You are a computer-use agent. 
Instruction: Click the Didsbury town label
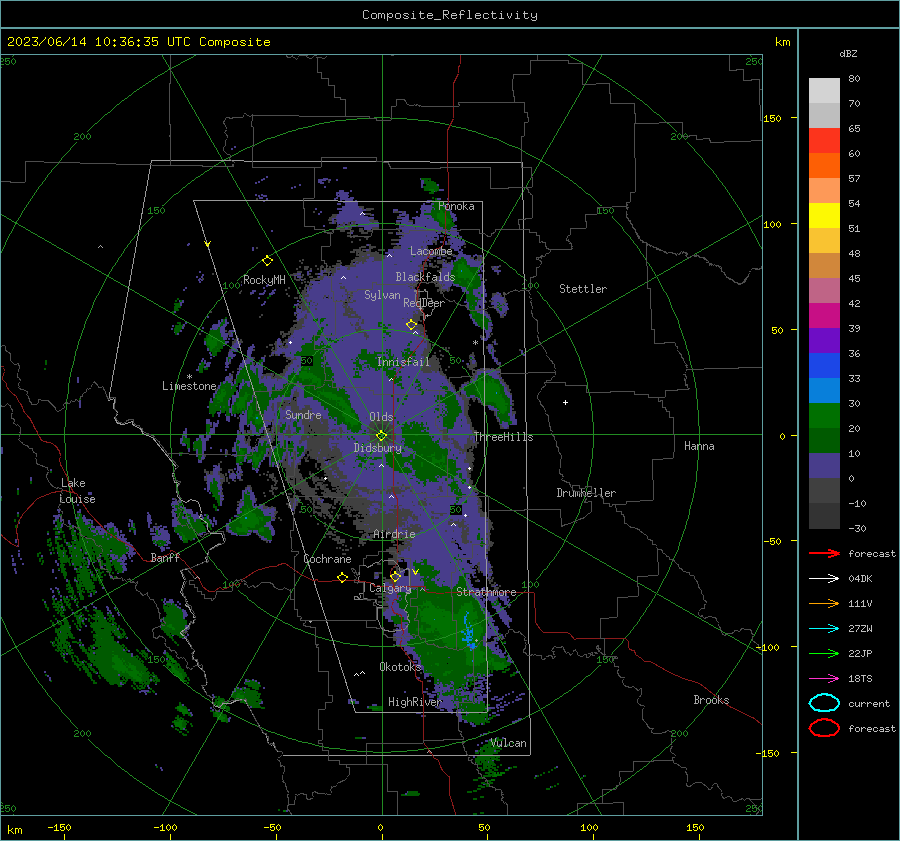(x=377, y=448)
